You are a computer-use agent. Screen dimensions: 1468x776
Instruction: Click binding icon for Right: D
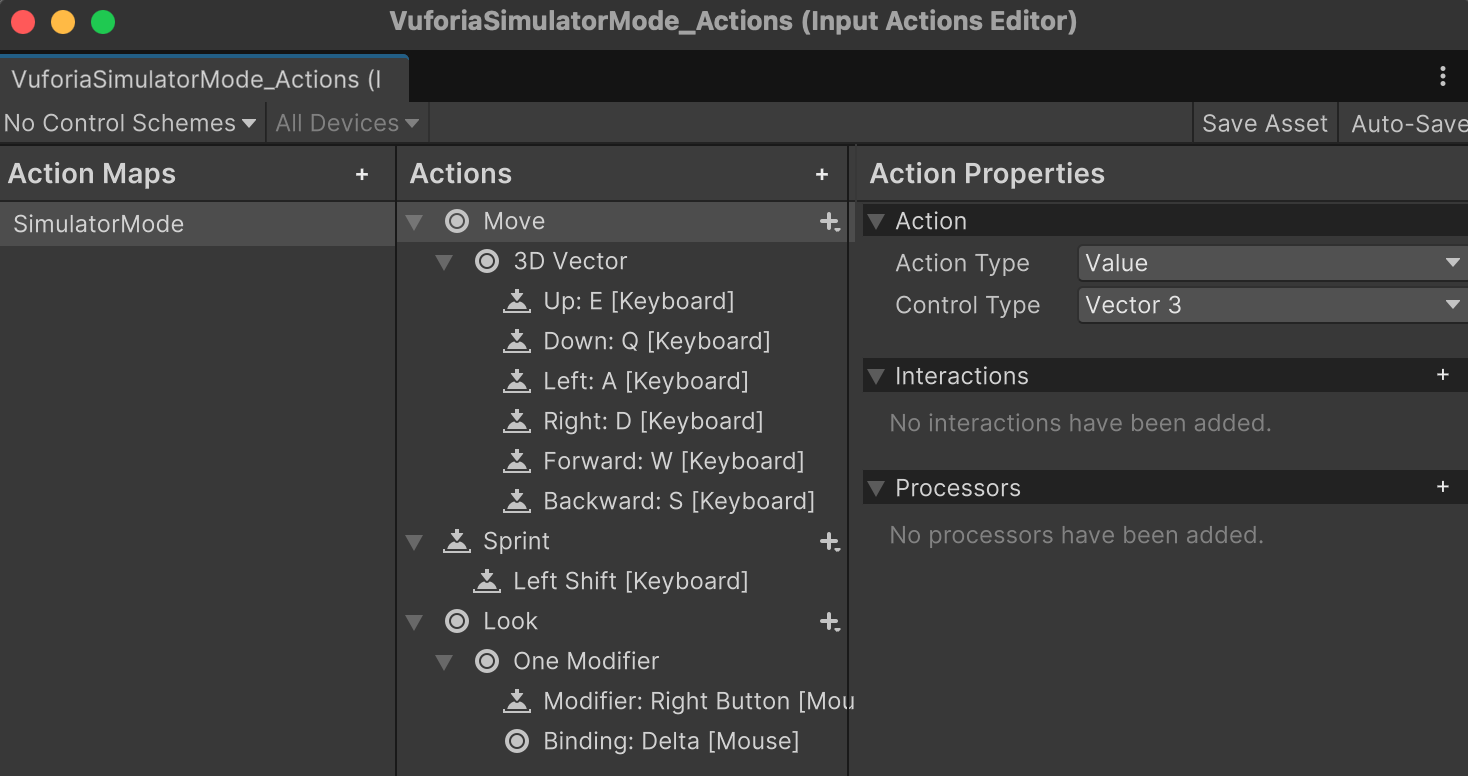[517, 421]
